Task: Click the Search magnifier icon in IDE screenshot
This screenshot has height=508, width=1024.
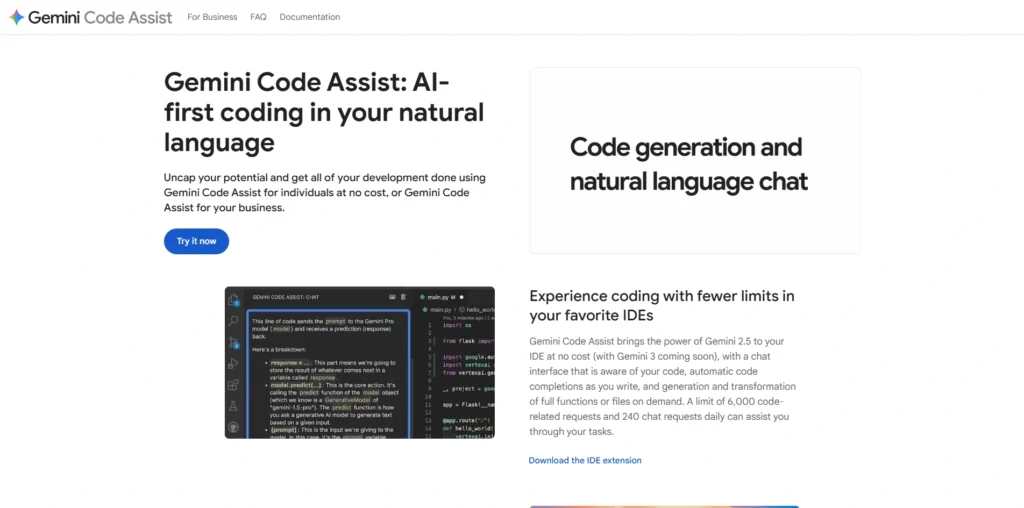Action: [233, 321]
